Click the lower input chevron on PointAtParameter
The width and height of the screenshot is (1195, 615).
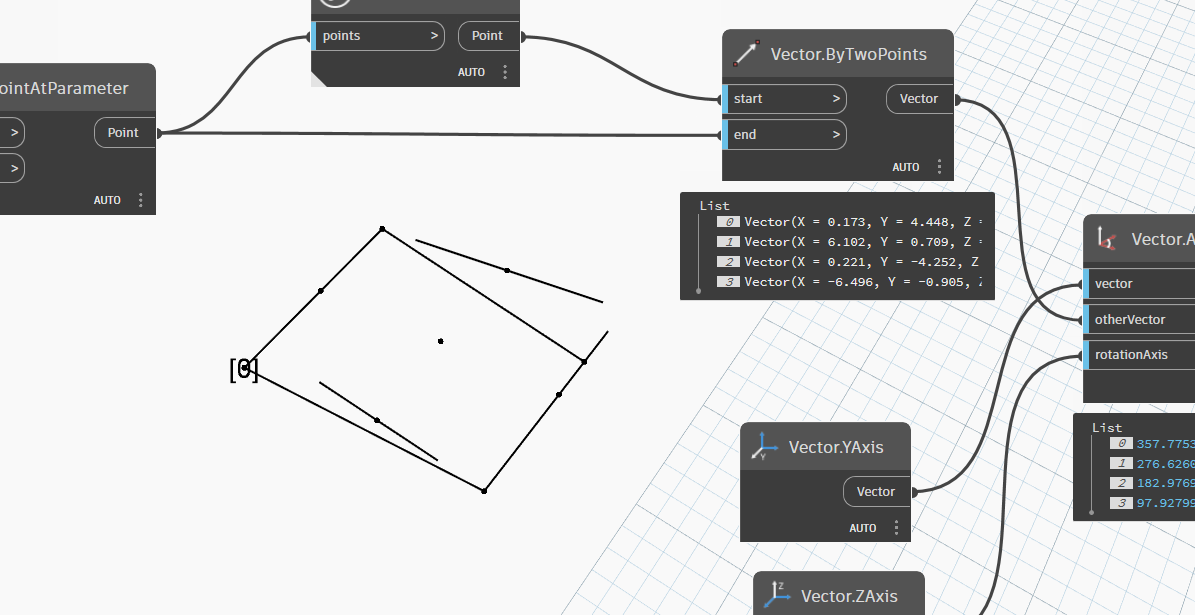pyautogui.click(x=14, y=168)
